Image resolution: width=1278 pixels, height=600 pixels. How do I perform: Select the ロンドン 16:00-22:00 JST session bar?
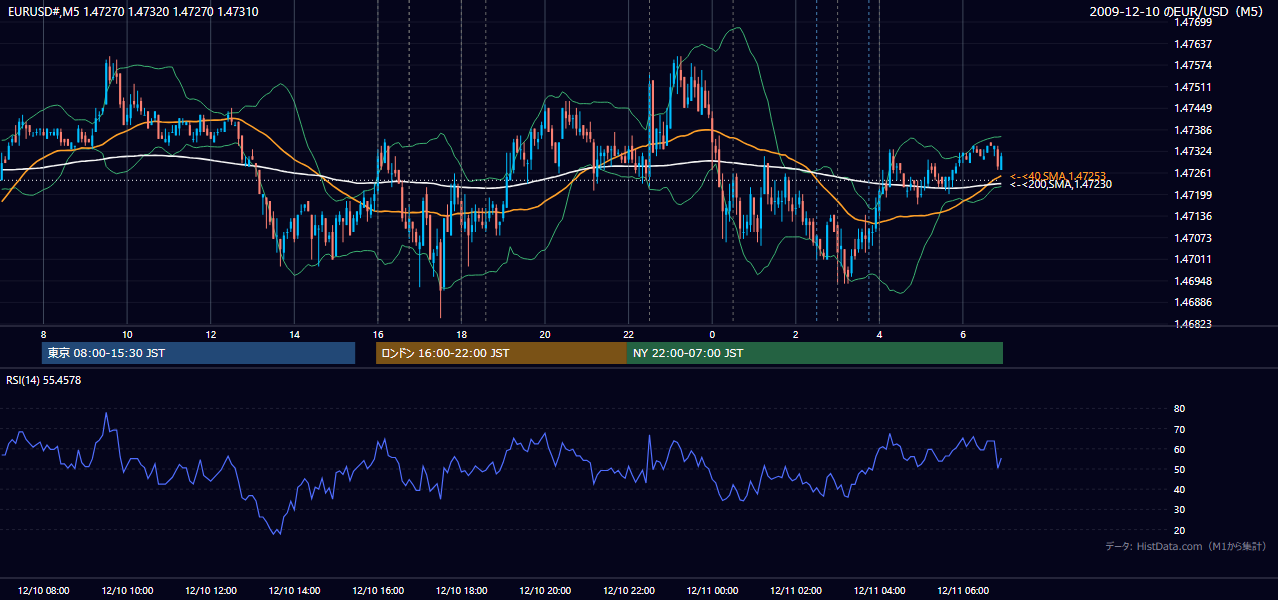tap(501, 353)
